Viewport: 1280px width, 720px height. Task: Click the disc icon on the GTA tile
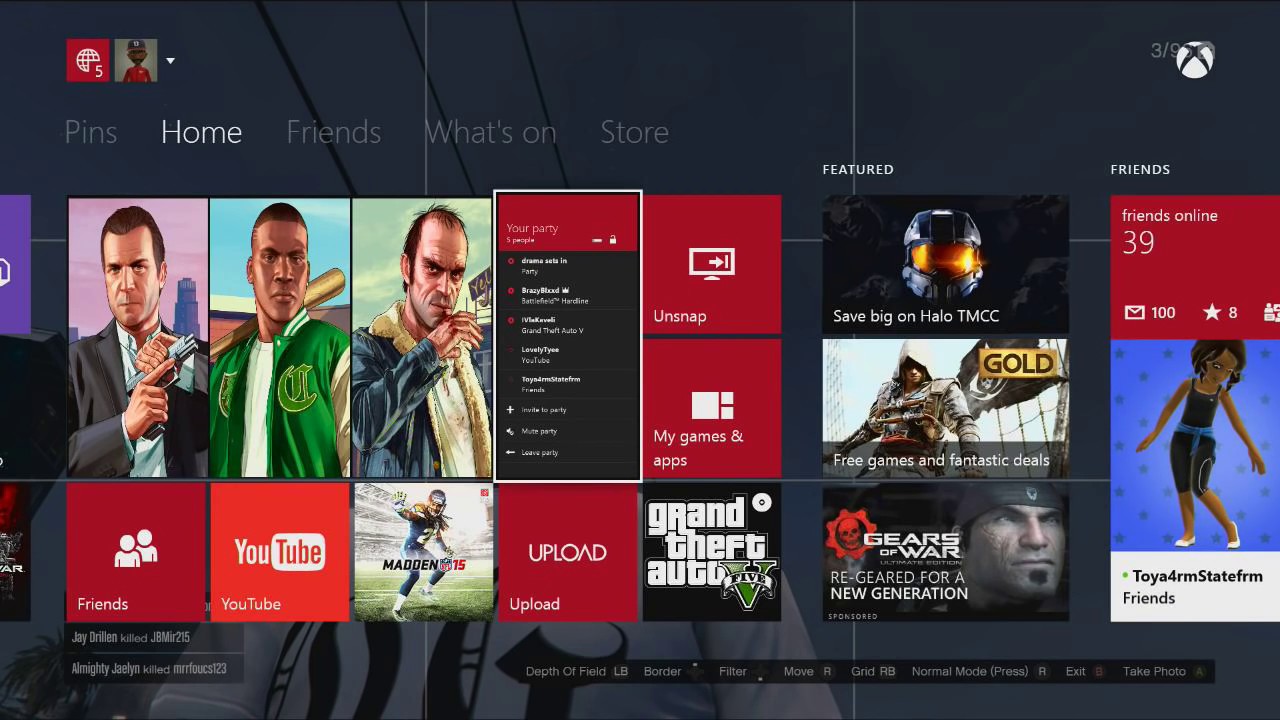click(x=762, y=502)
